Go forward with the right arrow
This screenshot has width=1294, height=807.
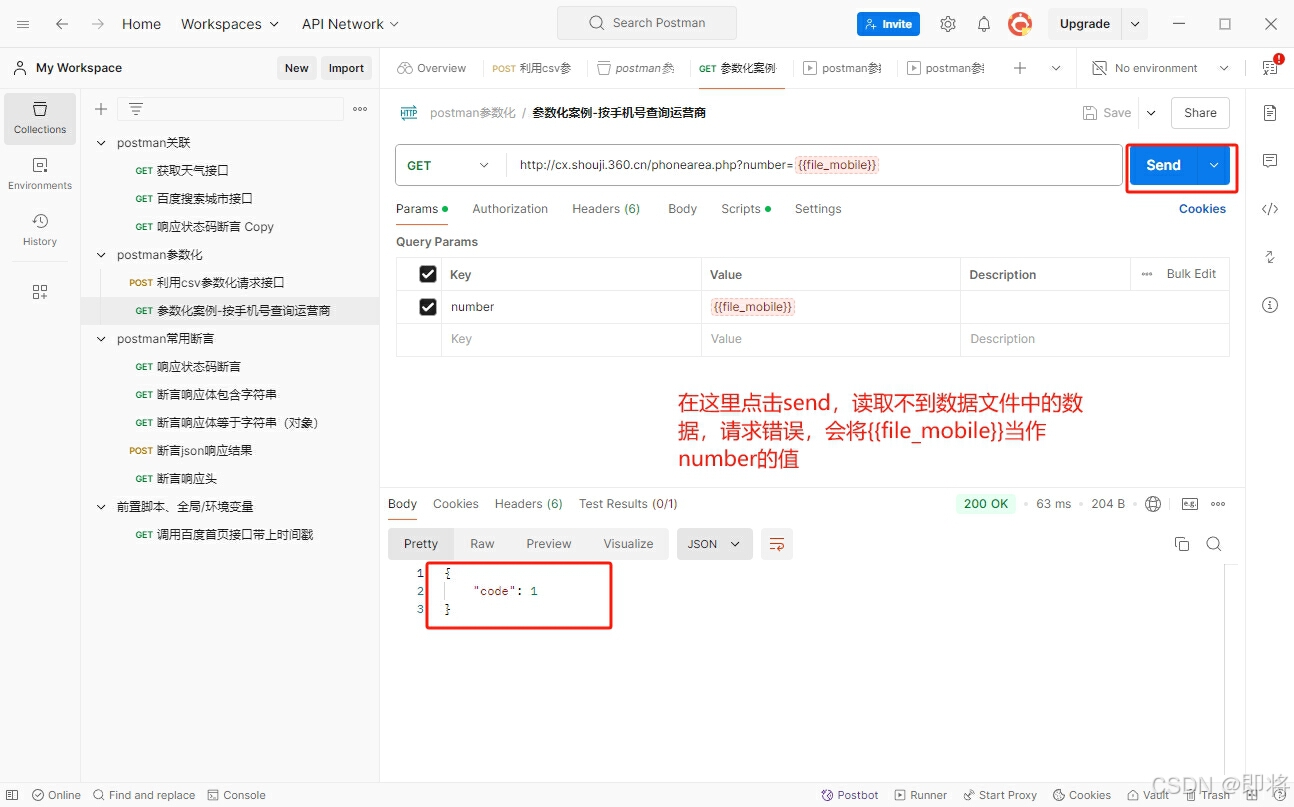pos(98,24)
